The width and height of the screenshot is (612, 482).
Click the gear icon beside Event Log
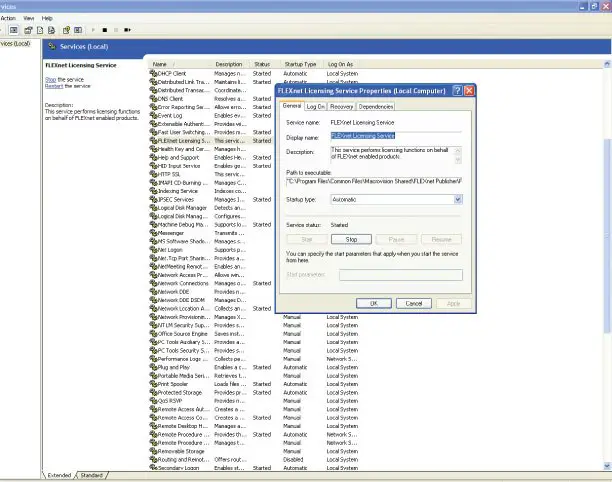(153, 116)
